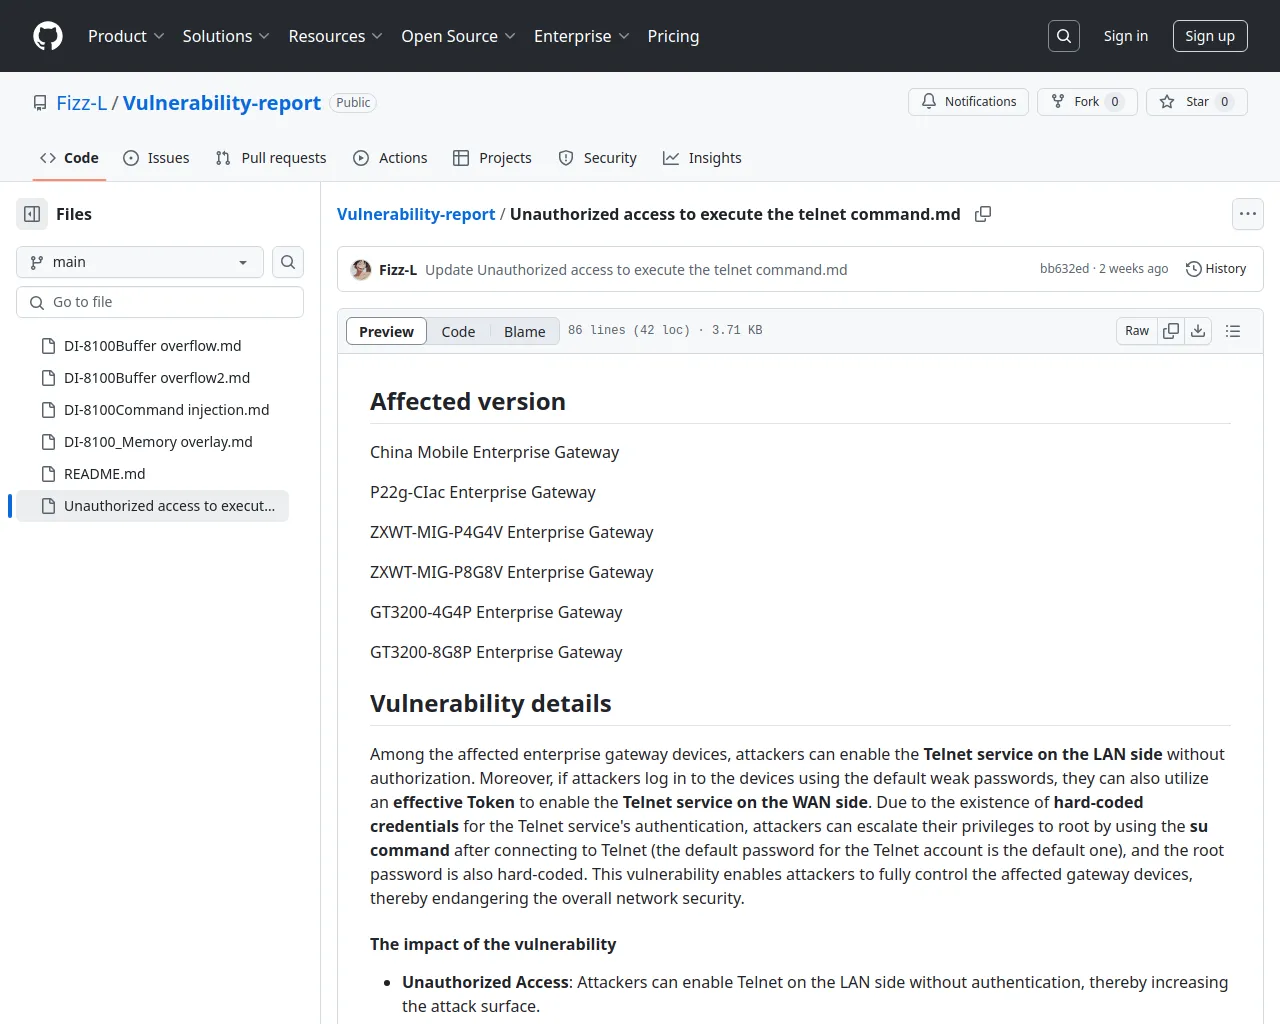Focus the Go to file field

[x=160, y=302]
